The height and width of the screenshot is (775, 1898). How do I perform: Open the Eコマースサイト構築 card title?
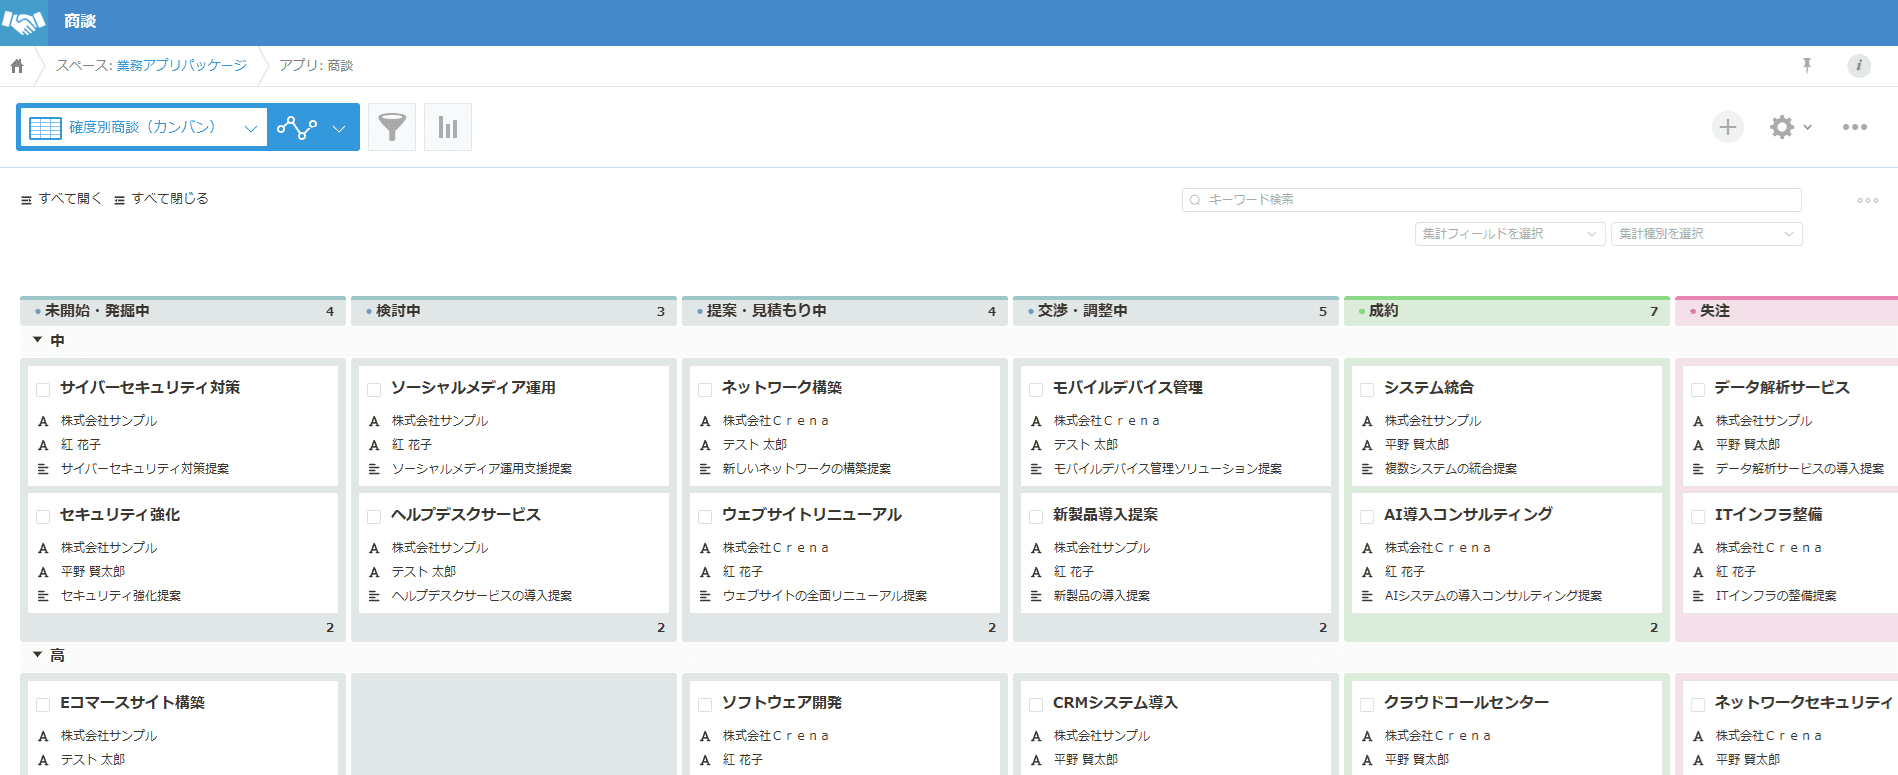click(132, 703)
